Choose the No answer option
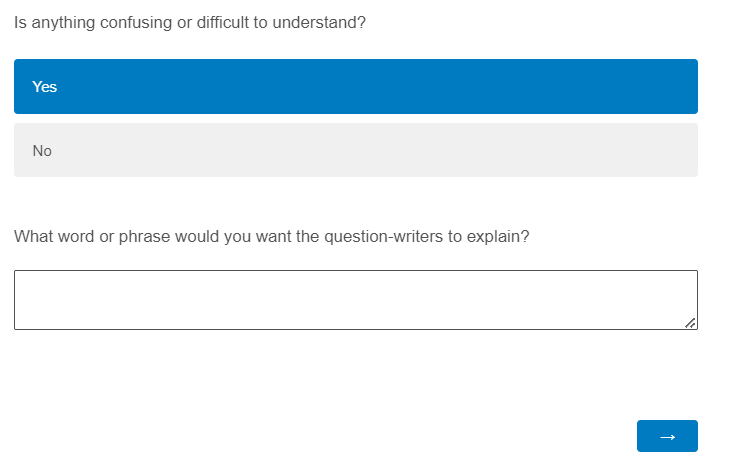 [355, 151]
